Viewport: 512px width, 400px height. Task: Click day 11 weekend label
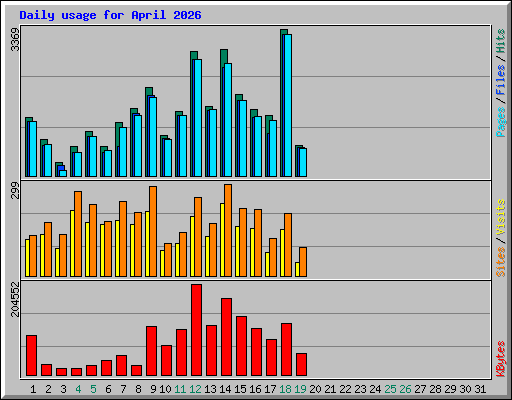[x=180, y=389]
